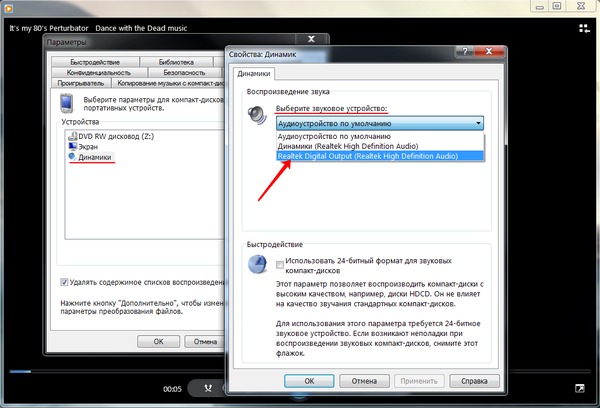Select DVD RW дисковод (Z:) device
600x408 pixels.
tap(111, 136)
